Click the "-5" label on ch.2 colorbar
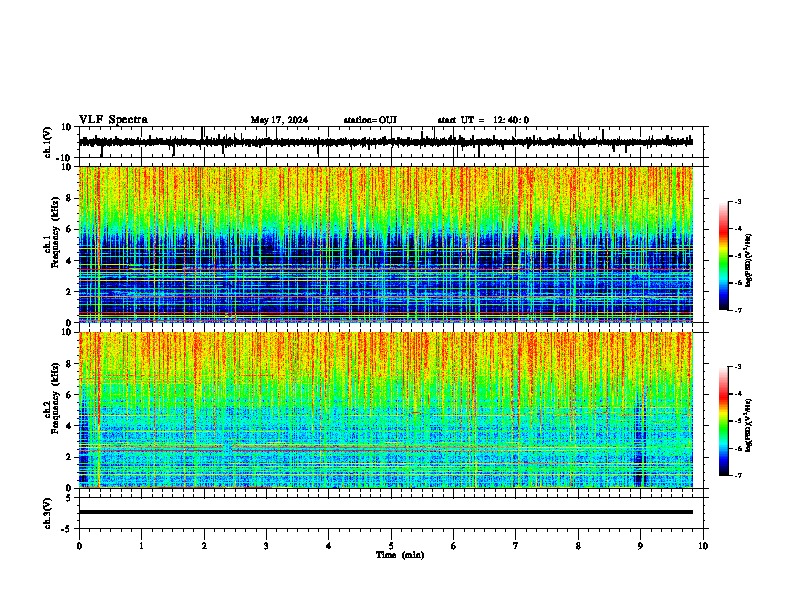The height and width of the screenshot is (612, 792). pyautogui.click(x=737, y=421)
